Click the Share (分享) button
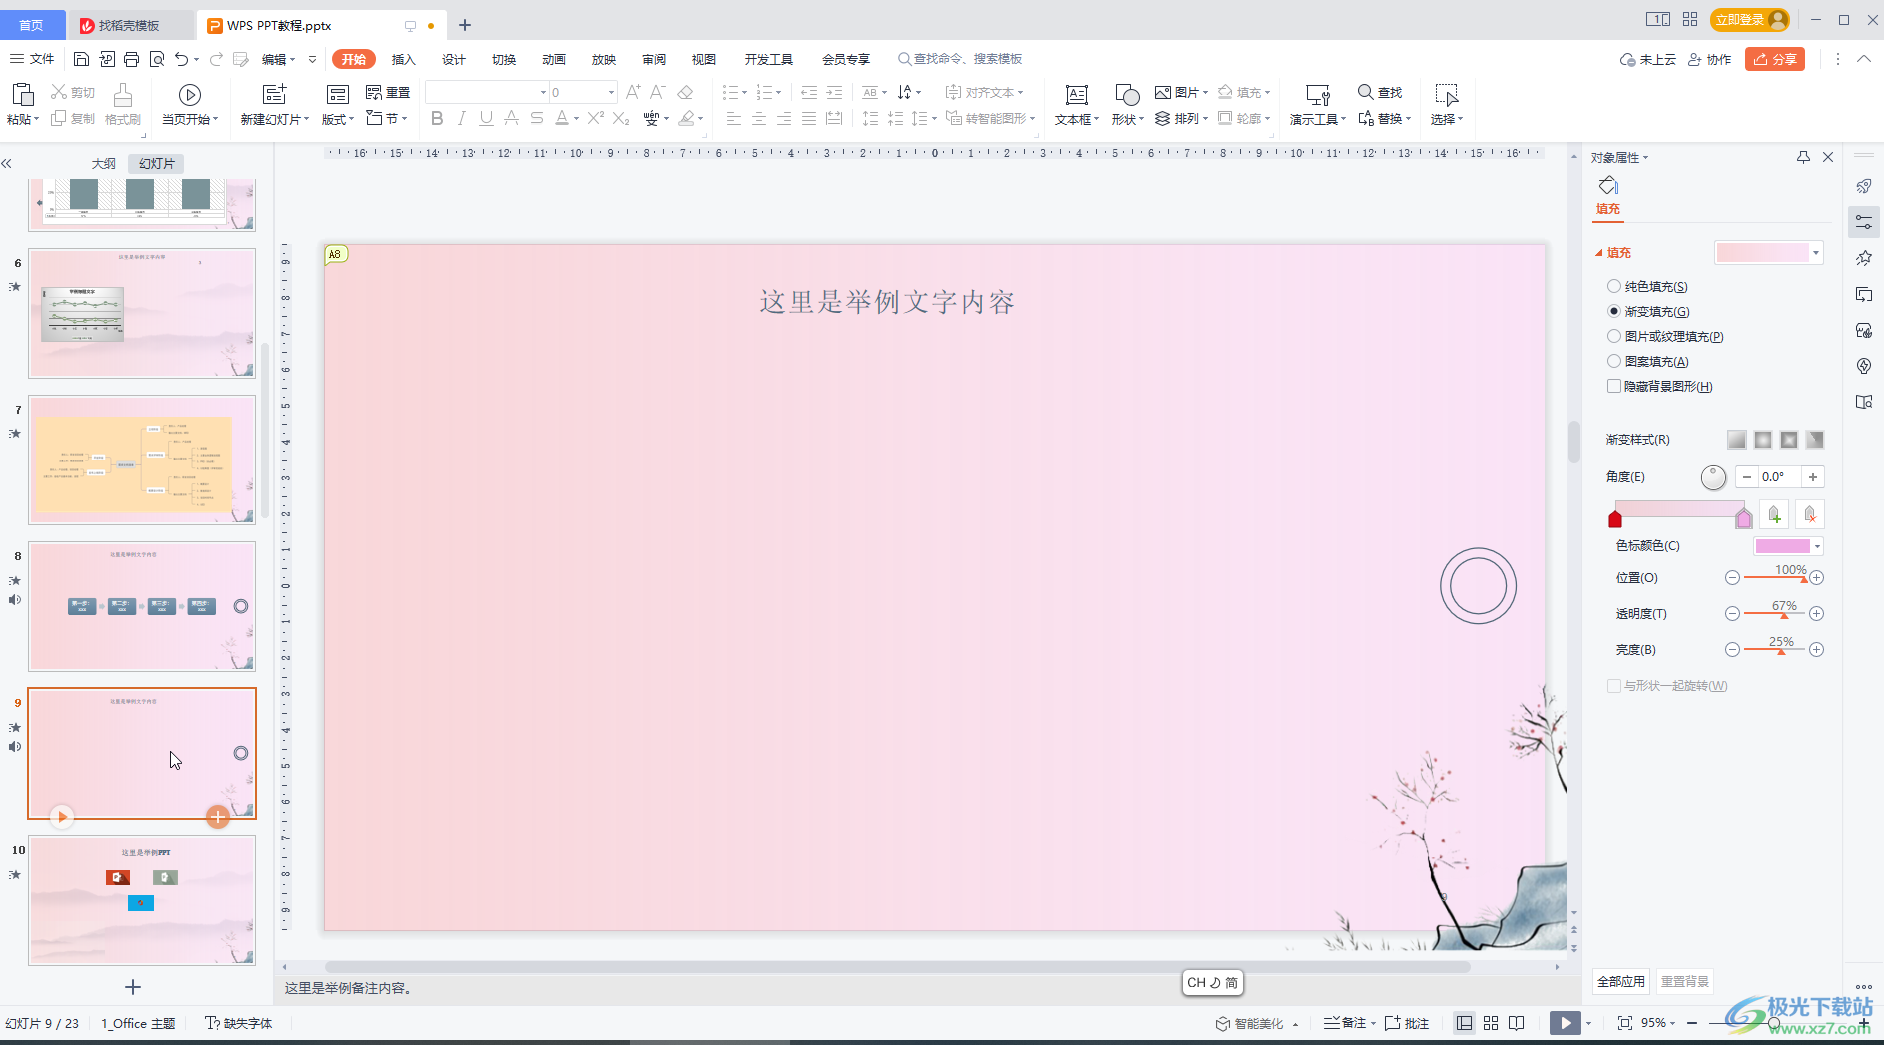Viewport: 1884px width, 1045px height. pos(1775,59)
